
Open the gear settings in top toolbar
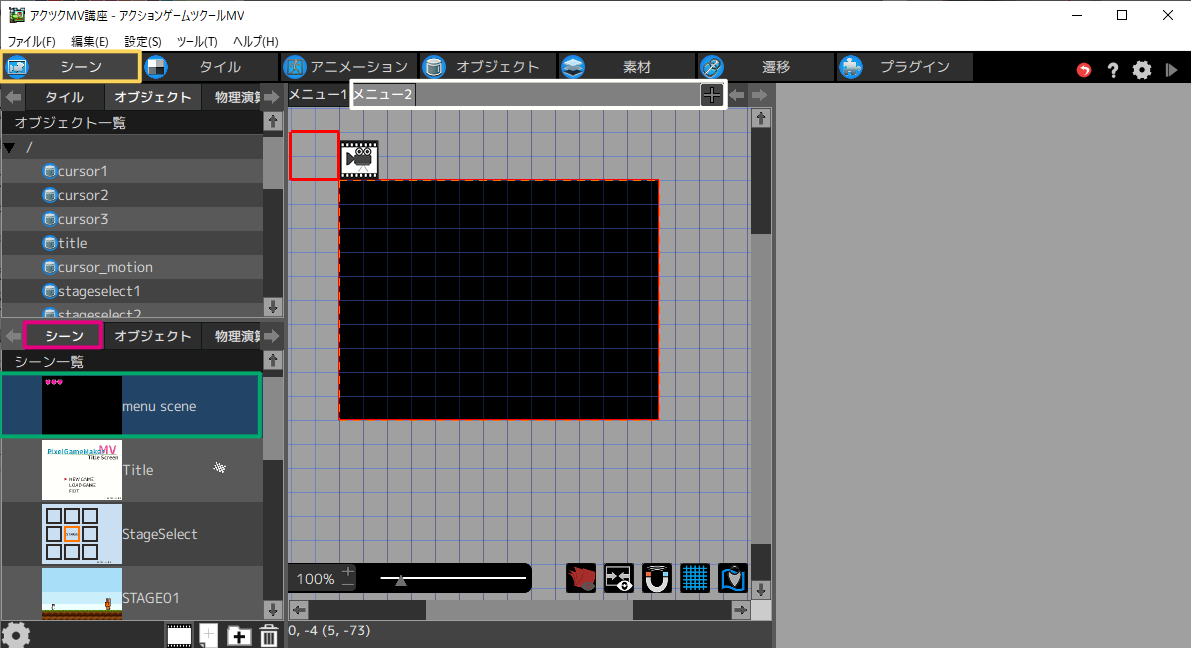(x=1142, y=69)
